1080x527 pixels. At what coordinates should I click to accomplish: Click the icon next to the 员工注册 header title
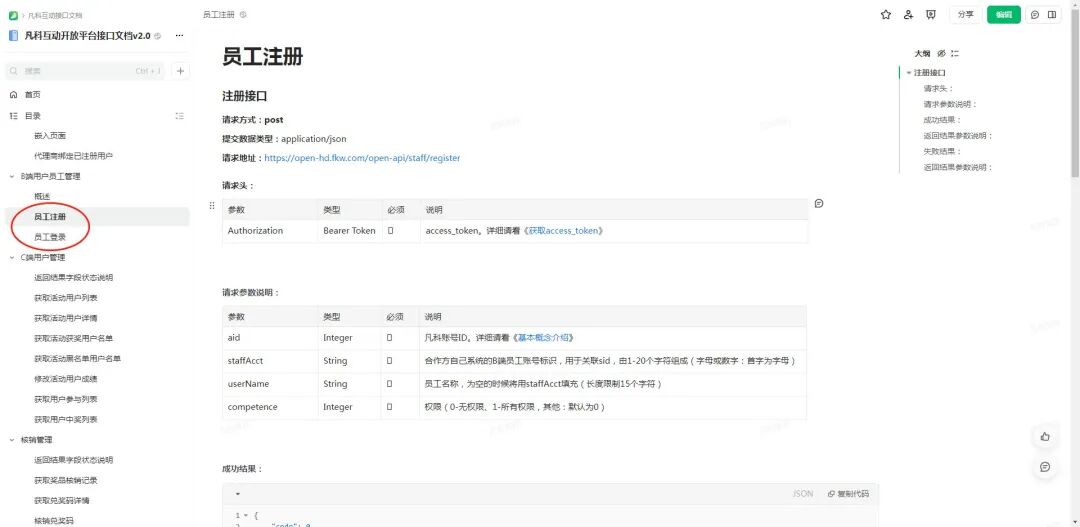tap(243, 14)
